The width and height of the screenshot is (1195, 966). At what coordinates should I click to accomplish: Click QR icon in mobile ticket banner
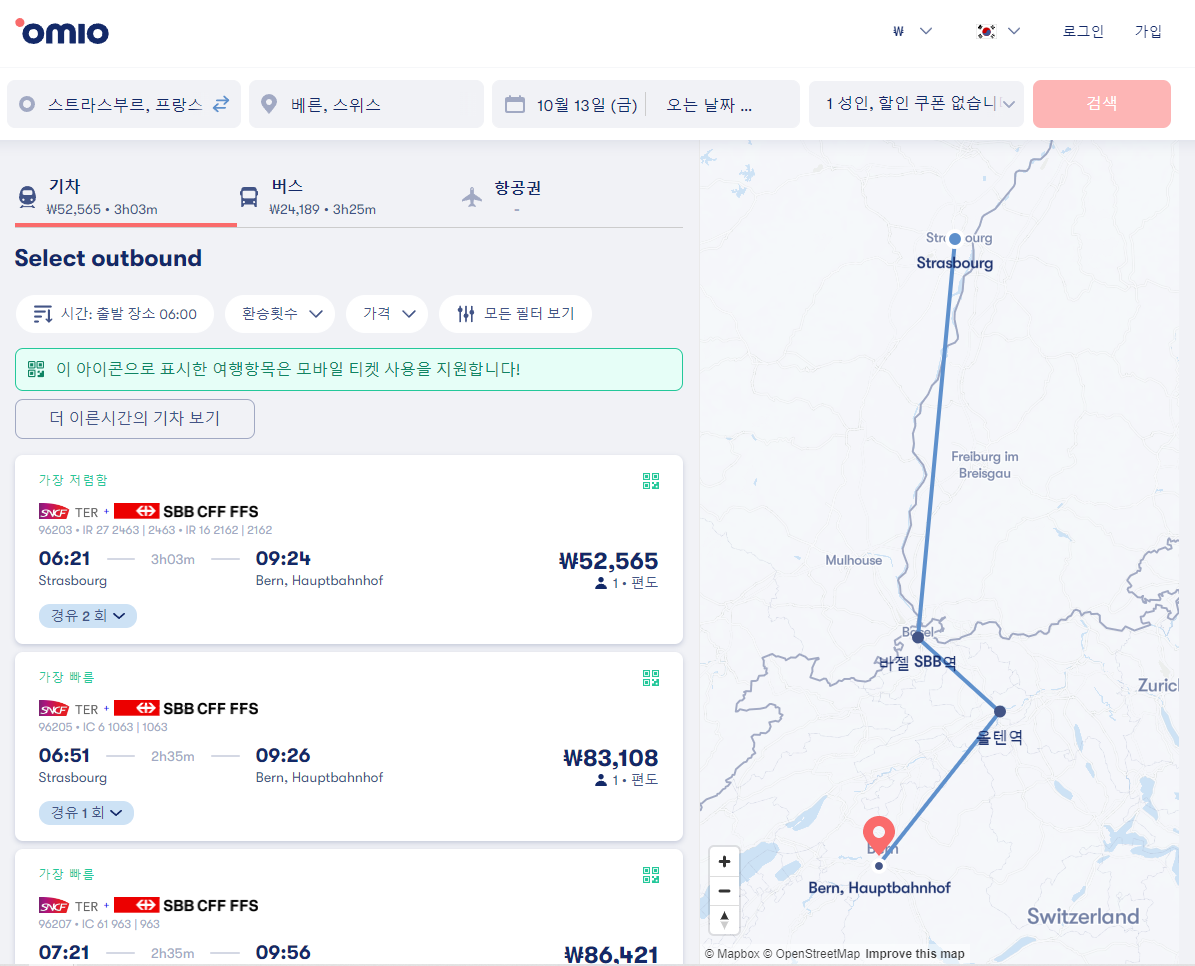click(36, 369)
